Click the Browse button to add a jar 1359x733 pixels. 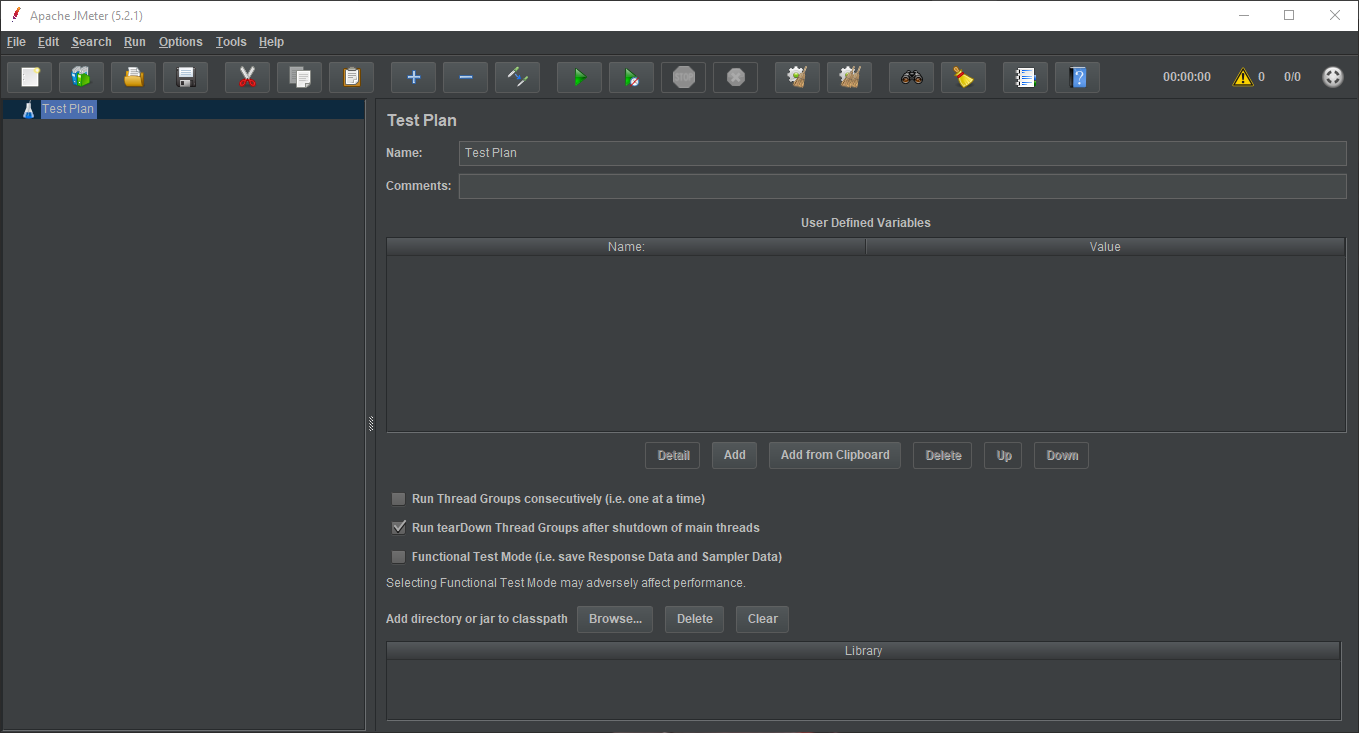614,619
